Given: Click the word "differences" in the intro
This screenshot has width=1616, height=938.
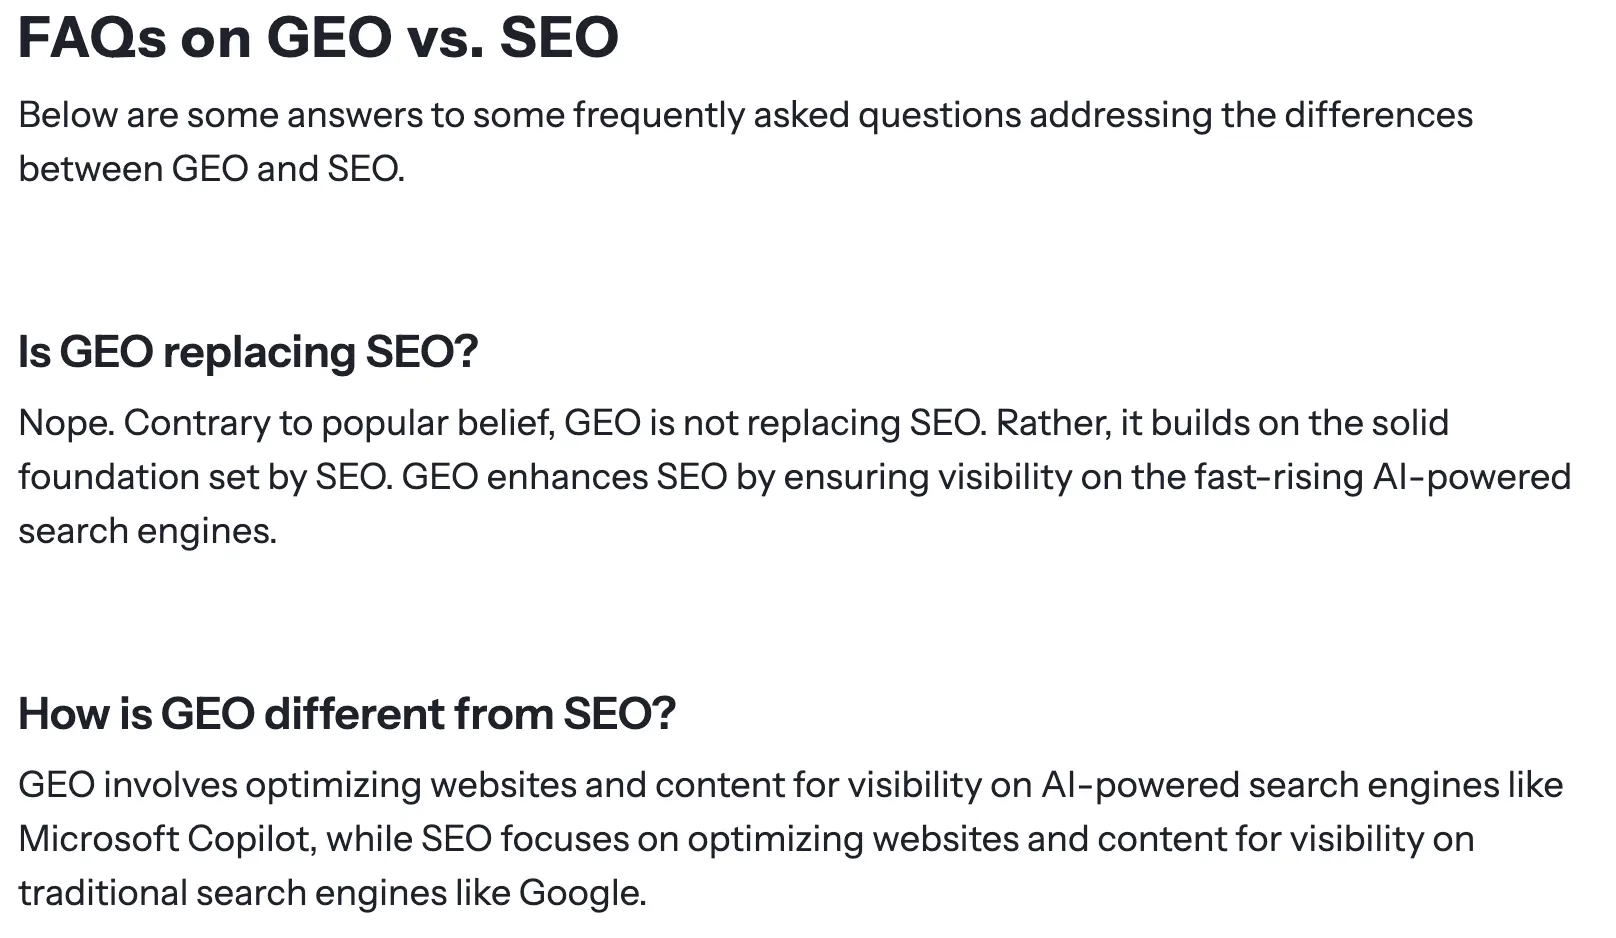Looking at the screenshot, I should click(x=1378, y=115).
